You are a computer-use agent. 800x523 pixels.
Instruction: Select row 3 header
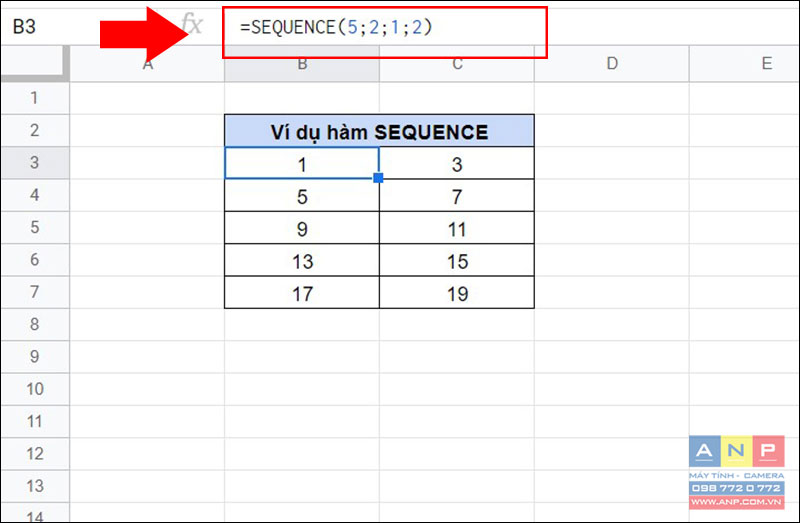tap(34, 163)
